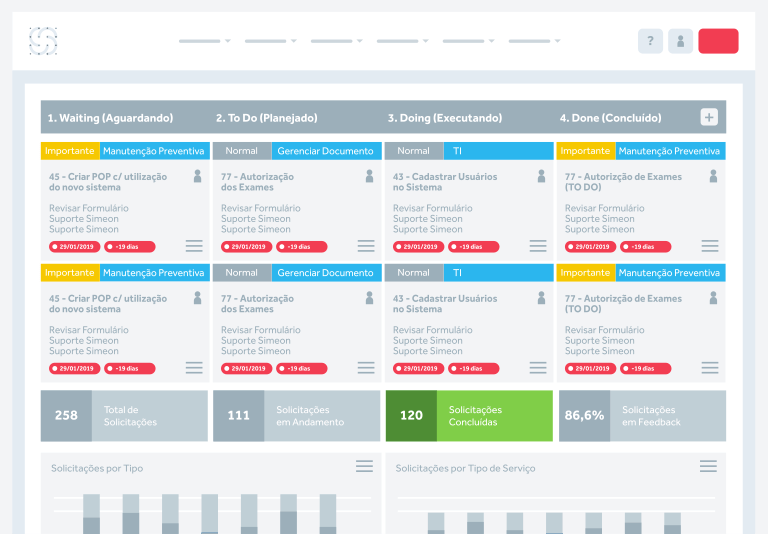Image resolution: width=768 pixels, height=534 pixels.
Task: Click Revisar Formulário text on first Doing card
Action: click(432, 208)
